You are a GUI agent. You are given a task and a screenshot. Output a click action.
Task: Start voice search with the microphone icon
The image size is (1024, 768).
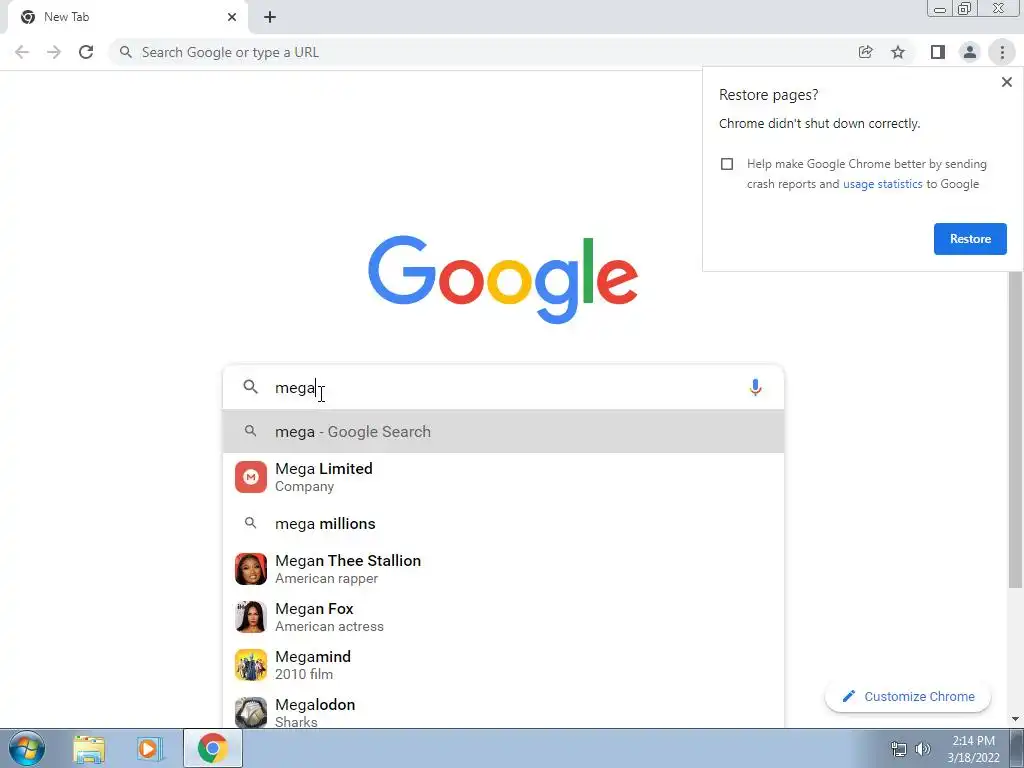click(755, 387)
